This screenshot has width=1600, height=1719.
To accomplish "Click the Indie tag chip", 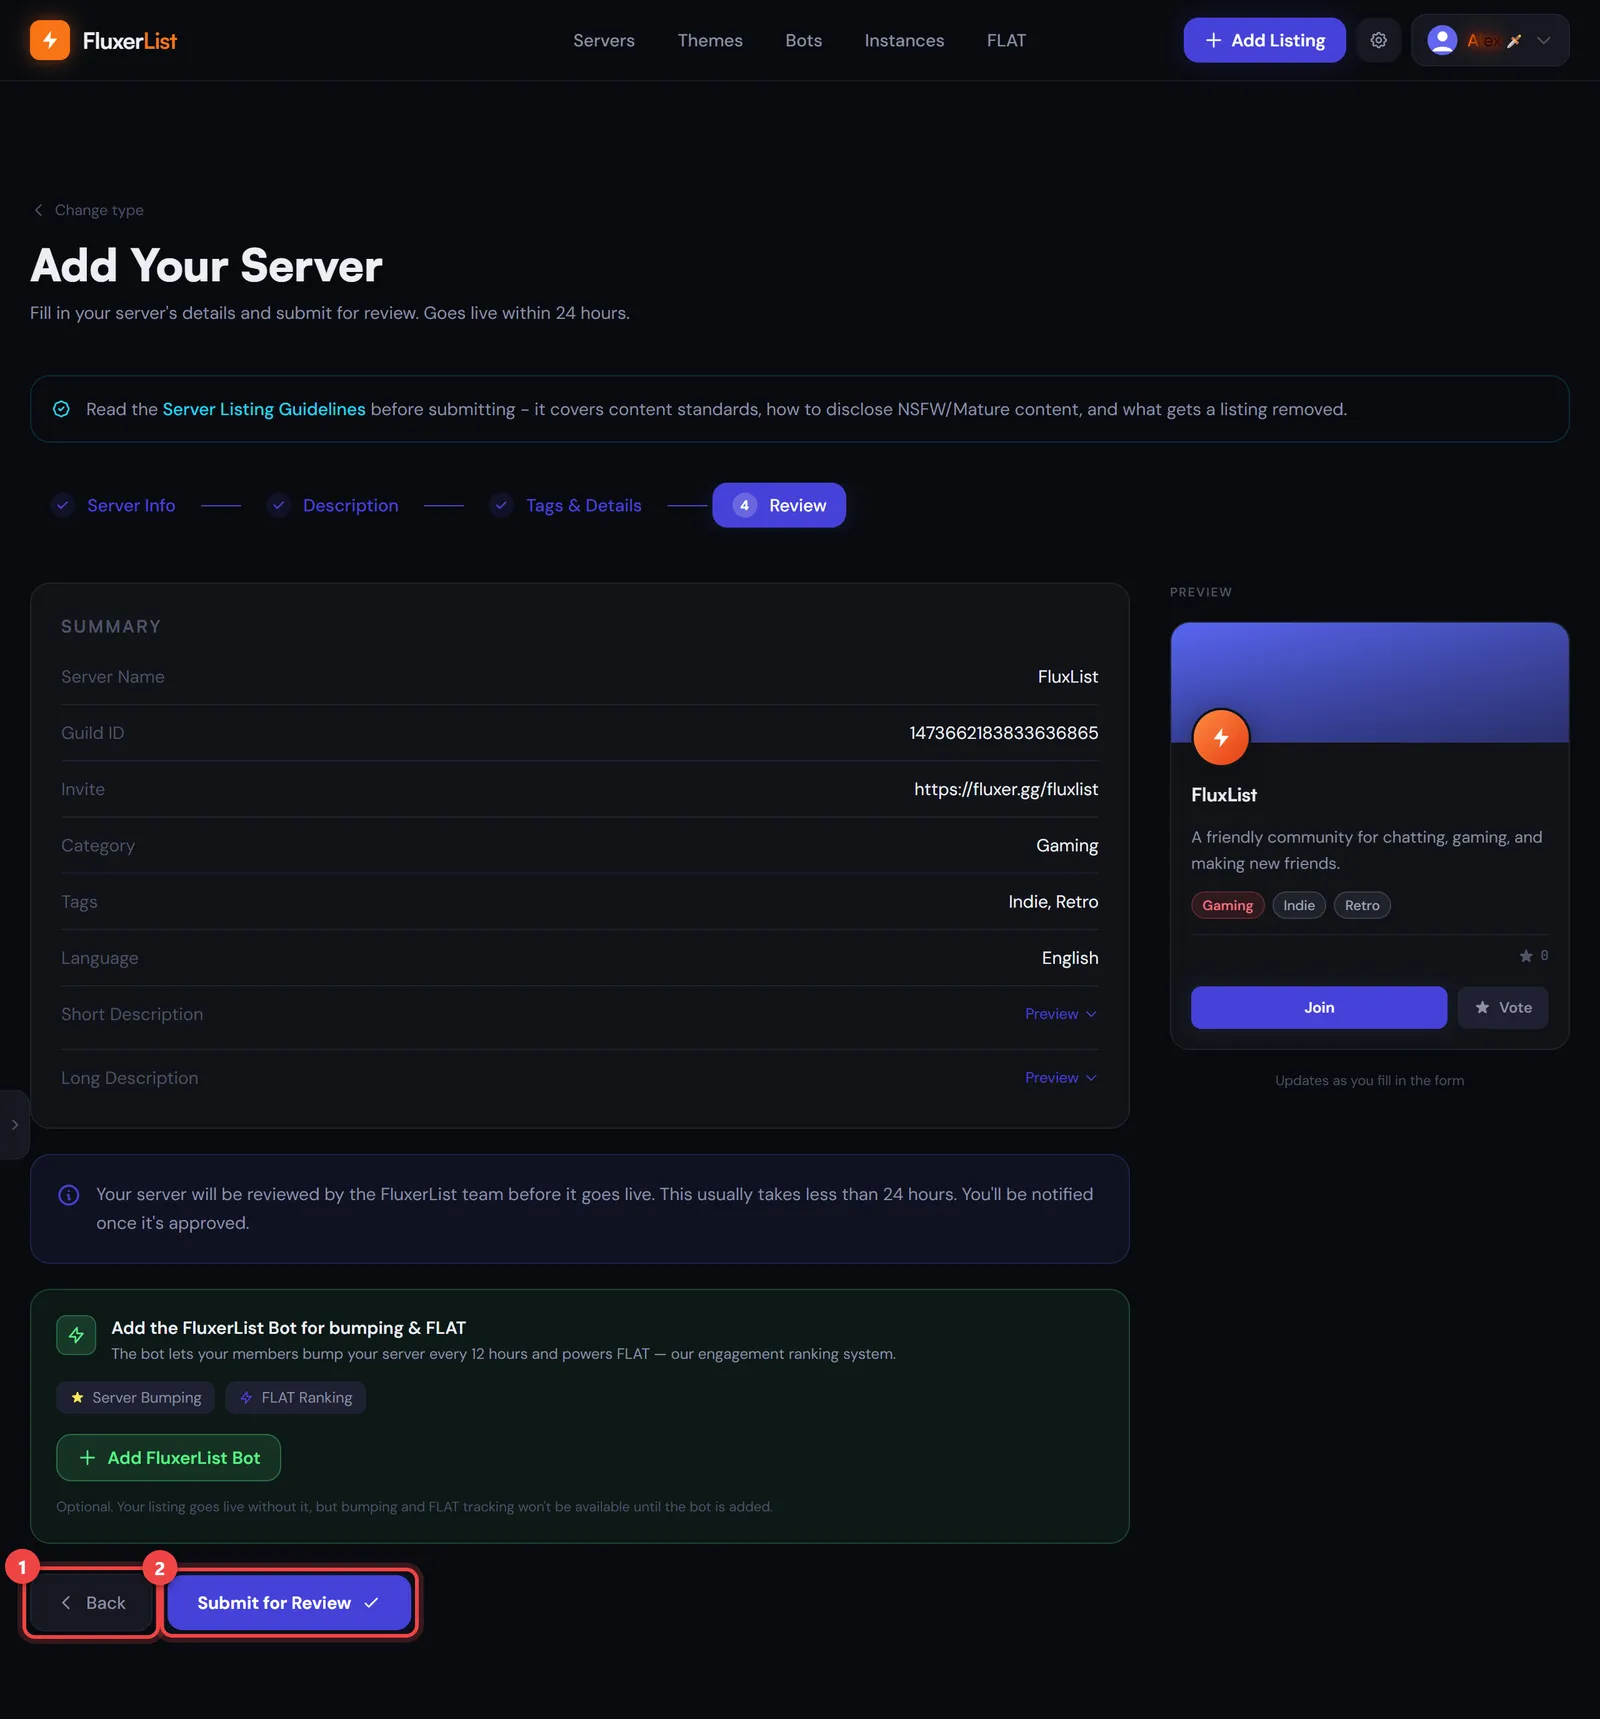I will click(x=1299, y=905).
